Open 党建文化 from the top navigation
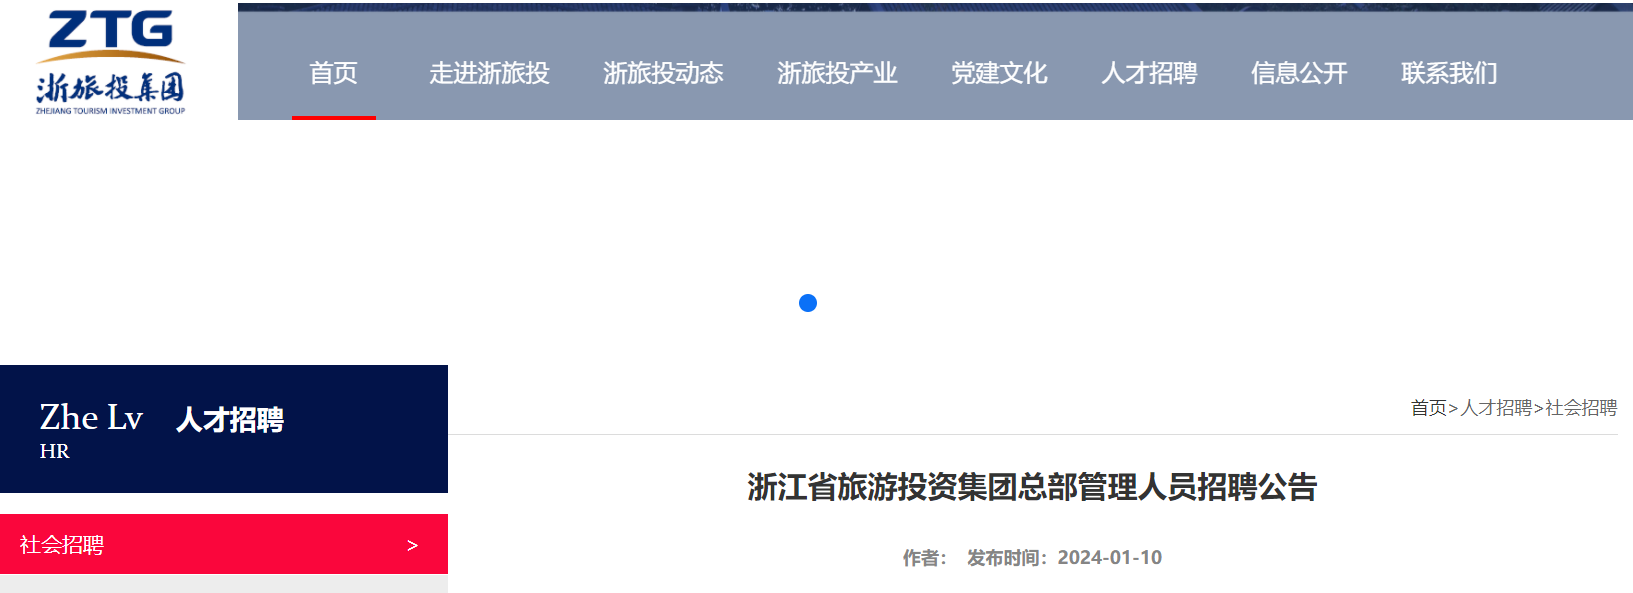 tap(999, 73)
